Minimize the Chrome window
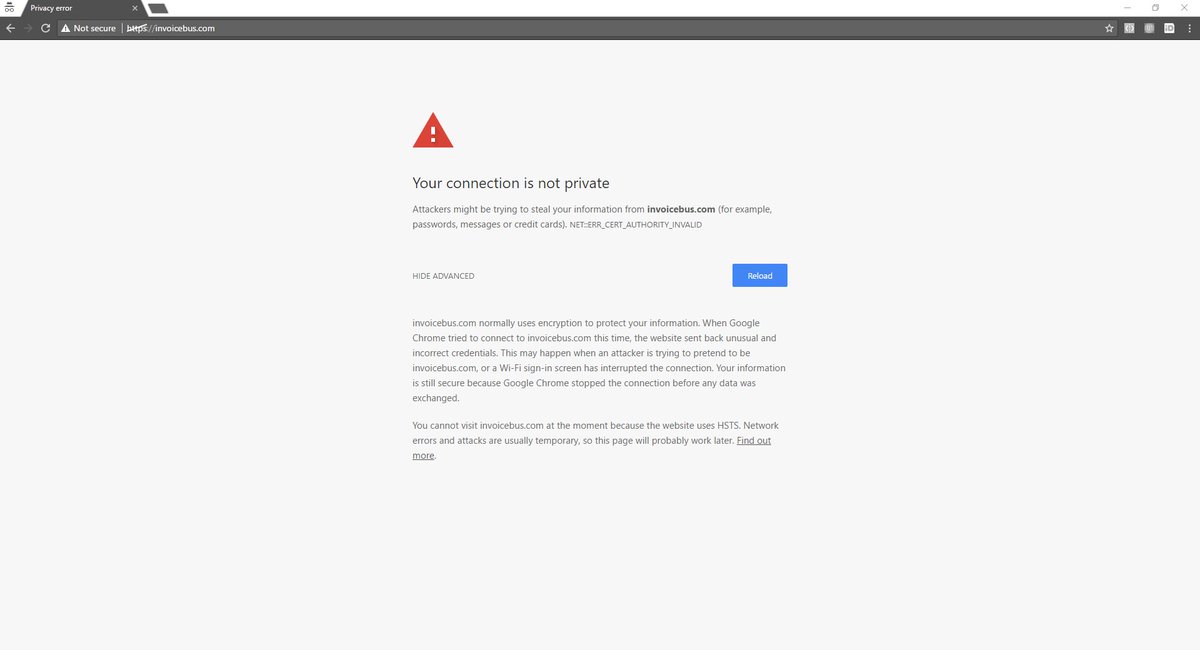 coord(1128,7)
